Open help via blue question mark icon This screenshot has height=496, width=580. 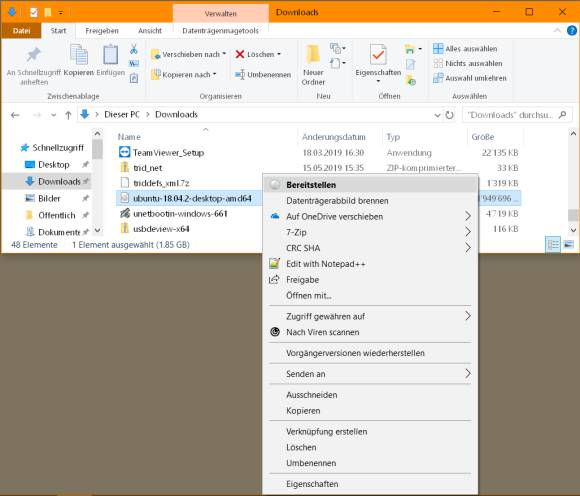(571, 30)
